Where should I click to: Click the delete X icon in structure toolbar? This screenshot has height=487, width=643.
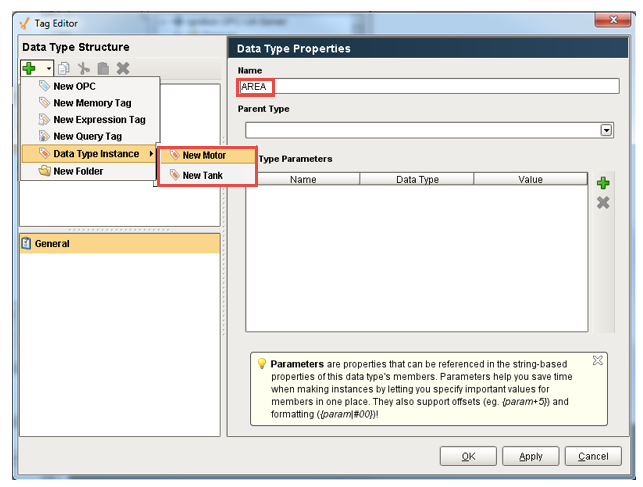point(122,68)
